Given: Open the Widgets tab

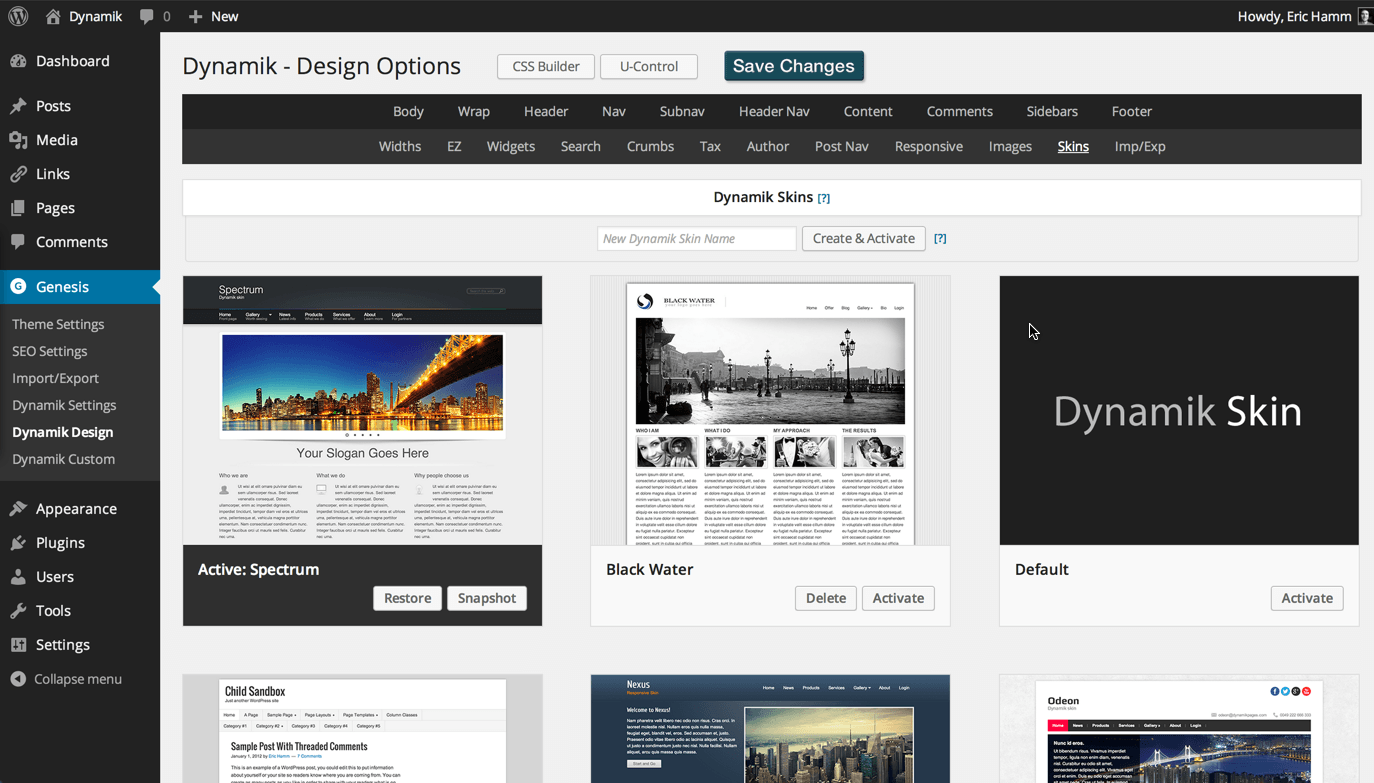Looking at the screenshot, I should tap(511, 146).
